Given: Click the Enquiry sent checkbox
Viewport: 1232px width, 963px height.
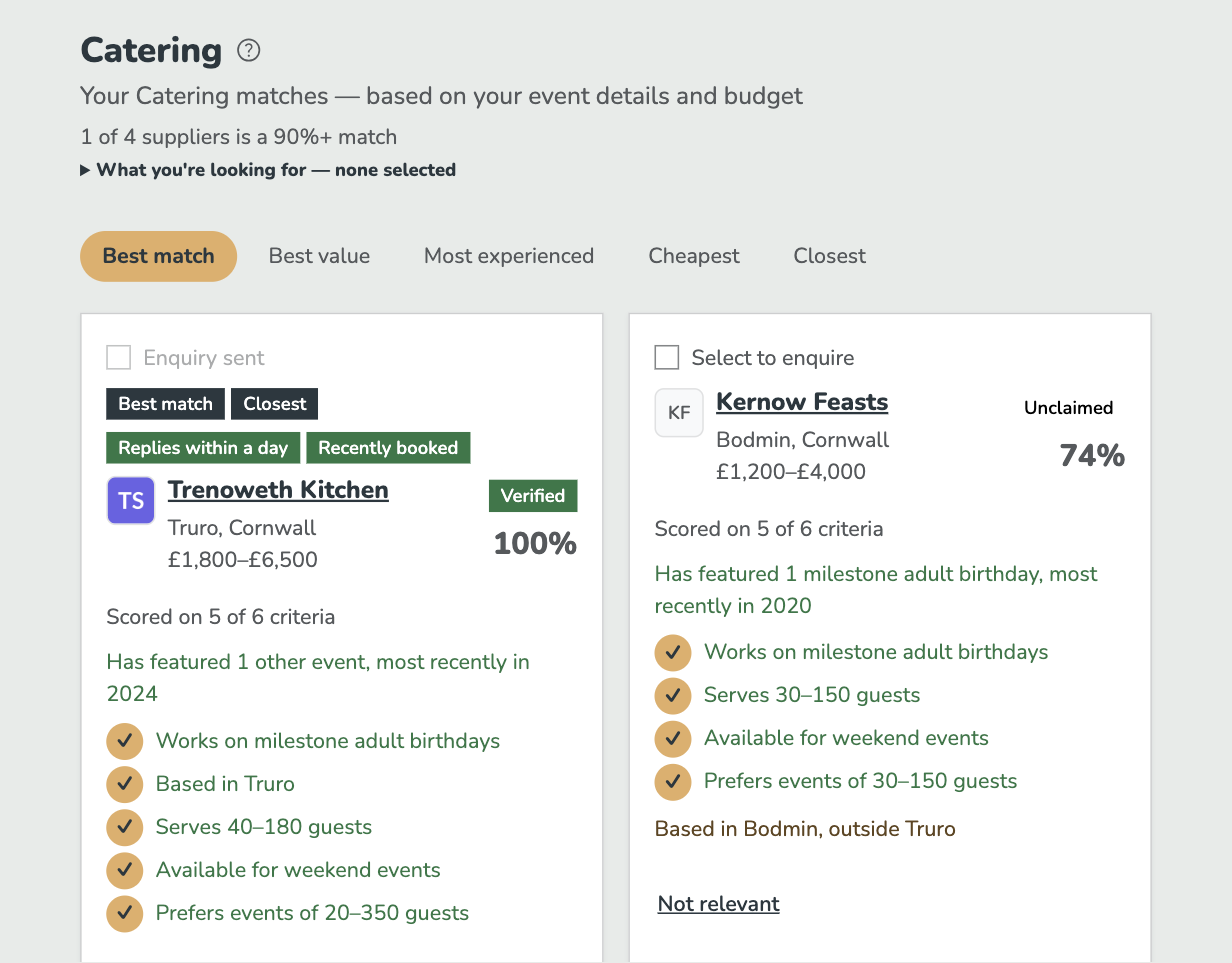Looking at the screenshot, I should point(118,357).
